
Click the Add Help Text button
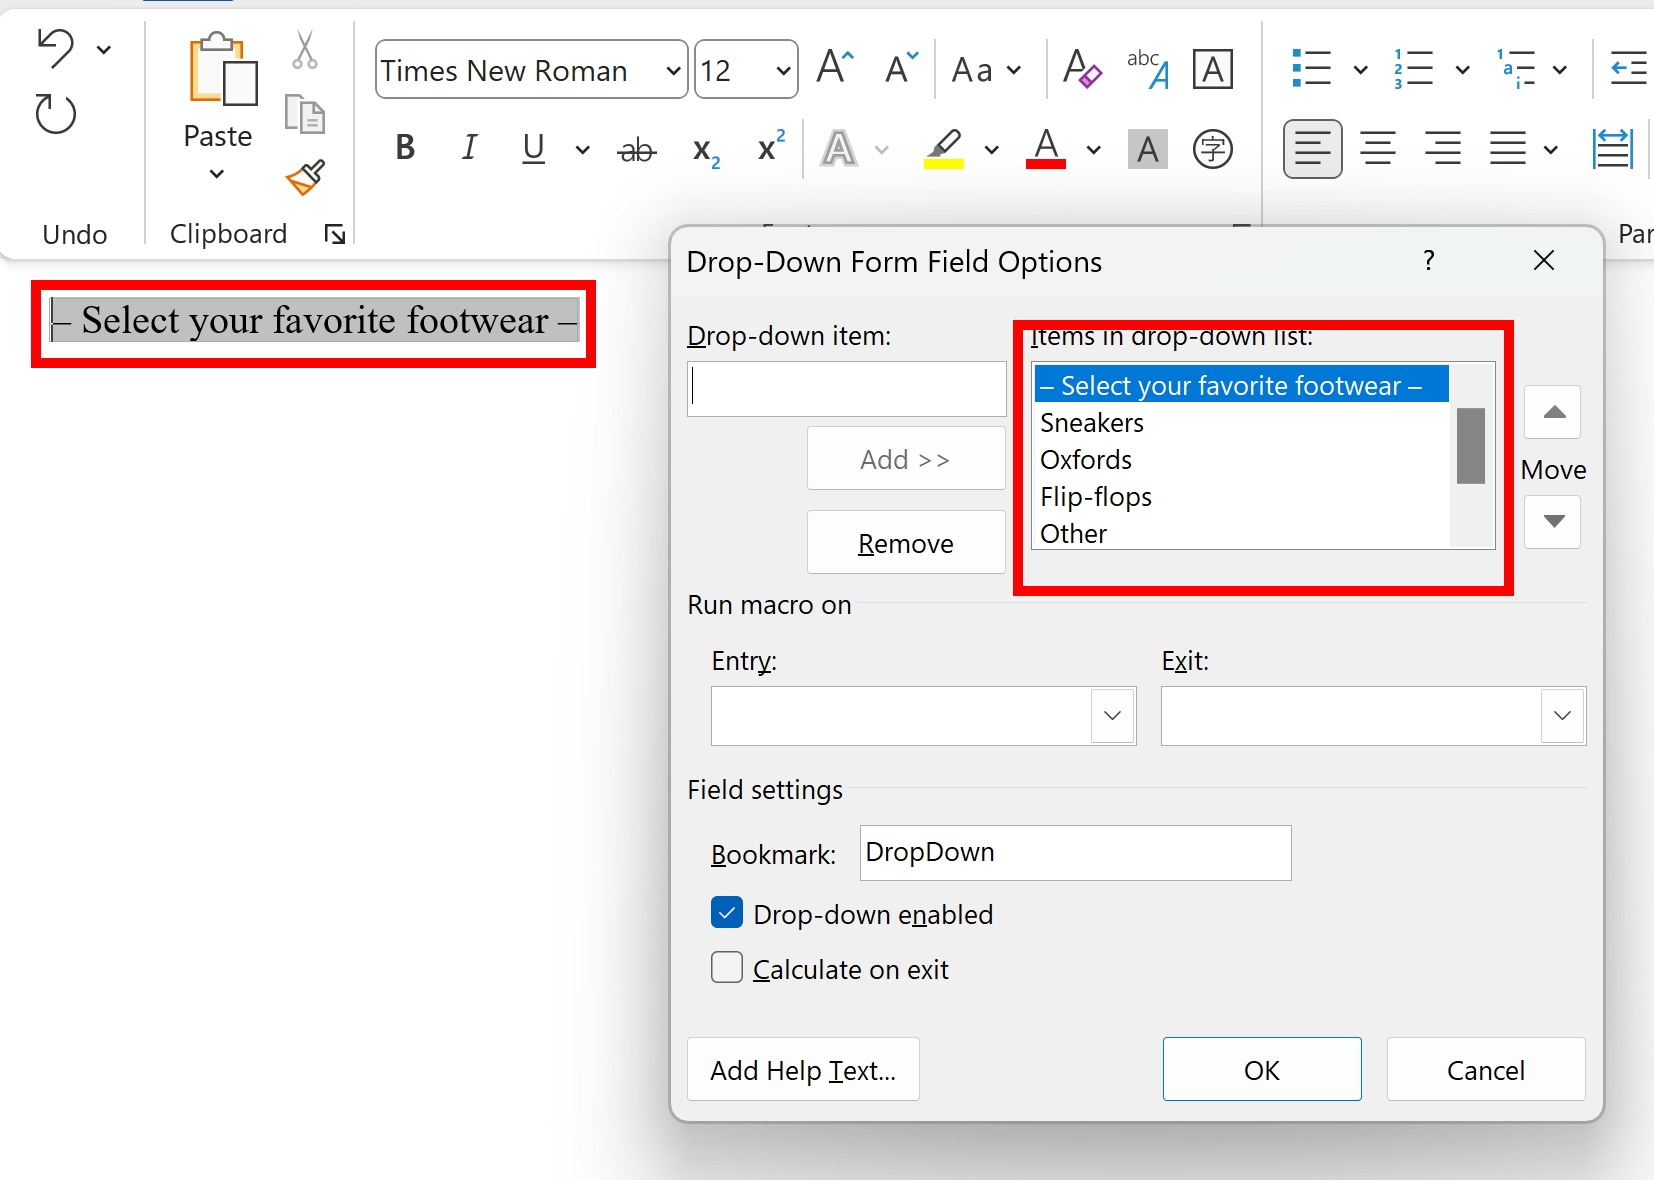click(803, 1069)
